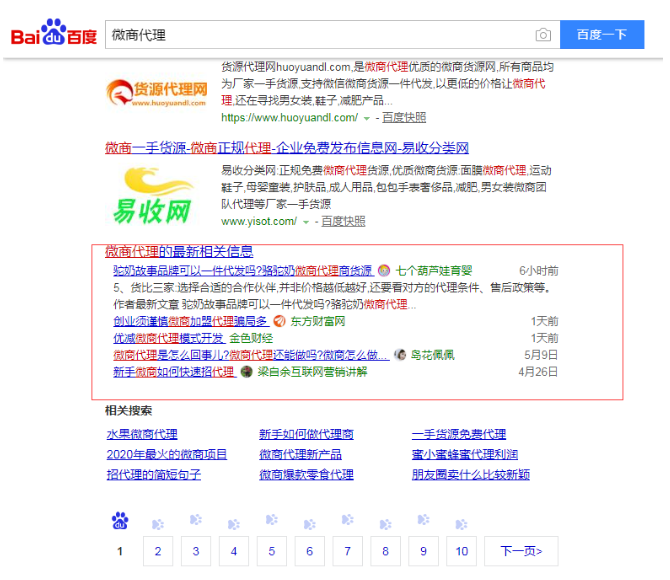Viewport: 670px width, 580px height.
Task: Go to results page 3
Action: [196, 551]
